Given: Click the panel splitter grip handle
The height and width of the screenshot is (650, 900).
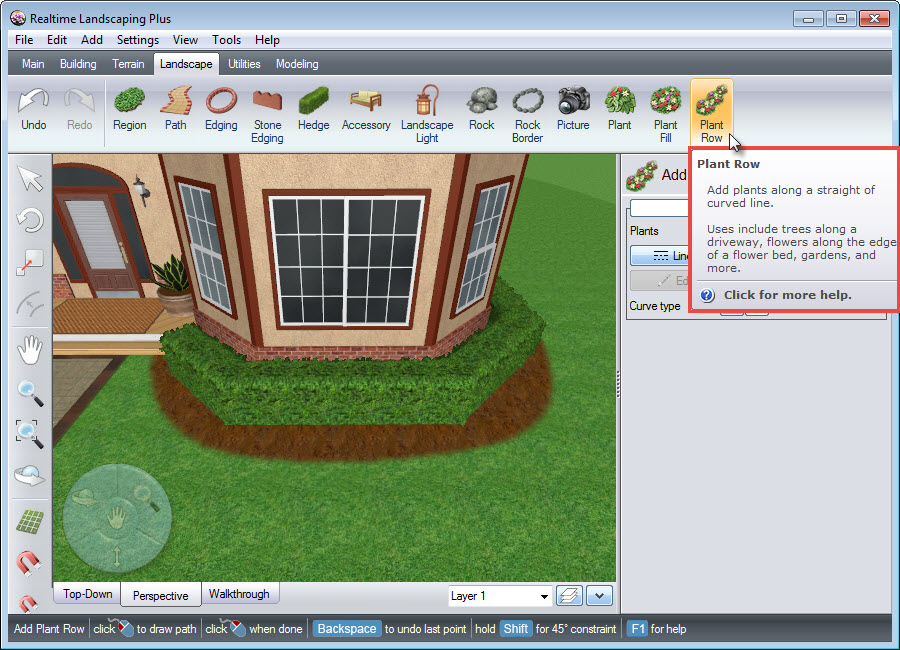Looking at the screenshot, I should pyautogui.click(x=618, y=384).
